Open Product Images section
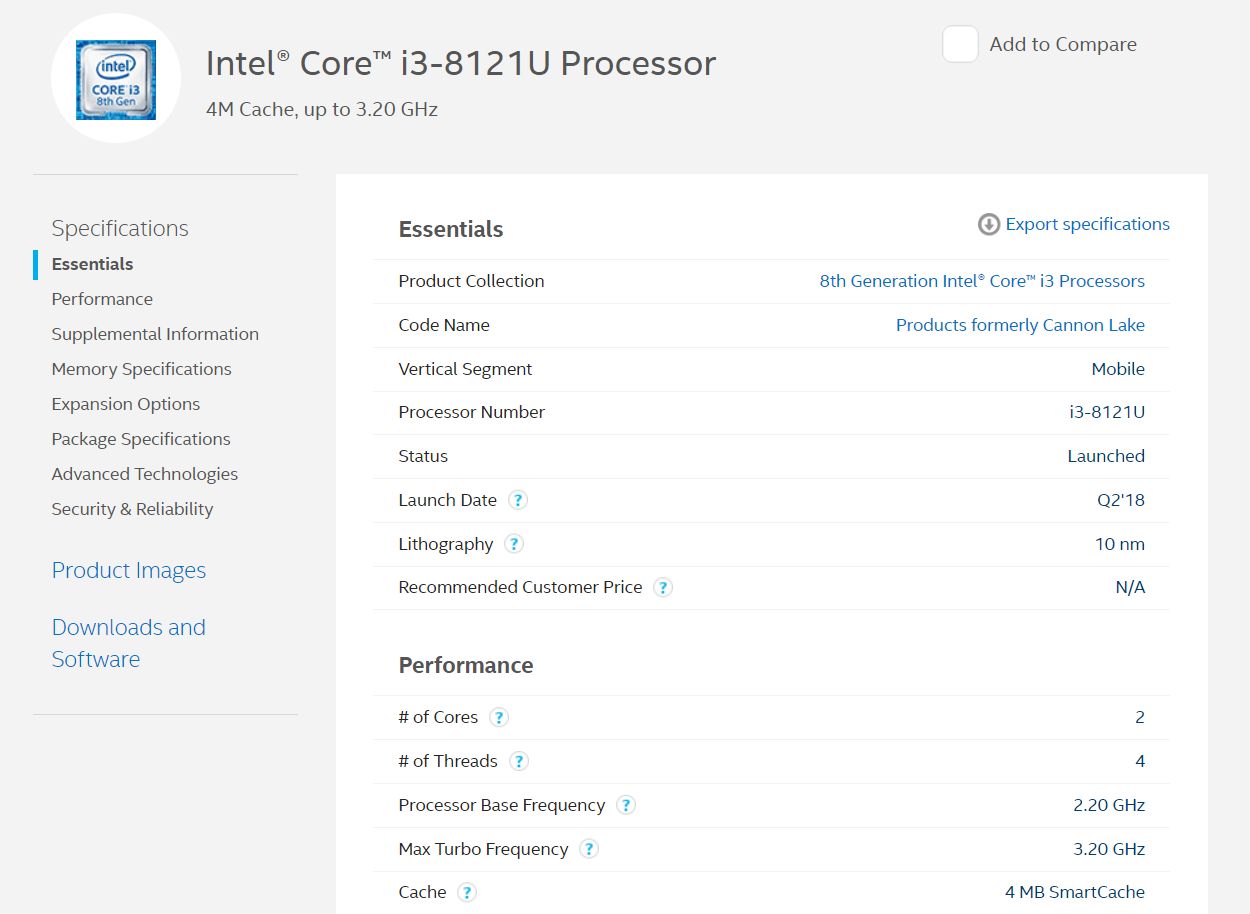The width and height of the screenshot is (1250, 914). click(128, 570)
